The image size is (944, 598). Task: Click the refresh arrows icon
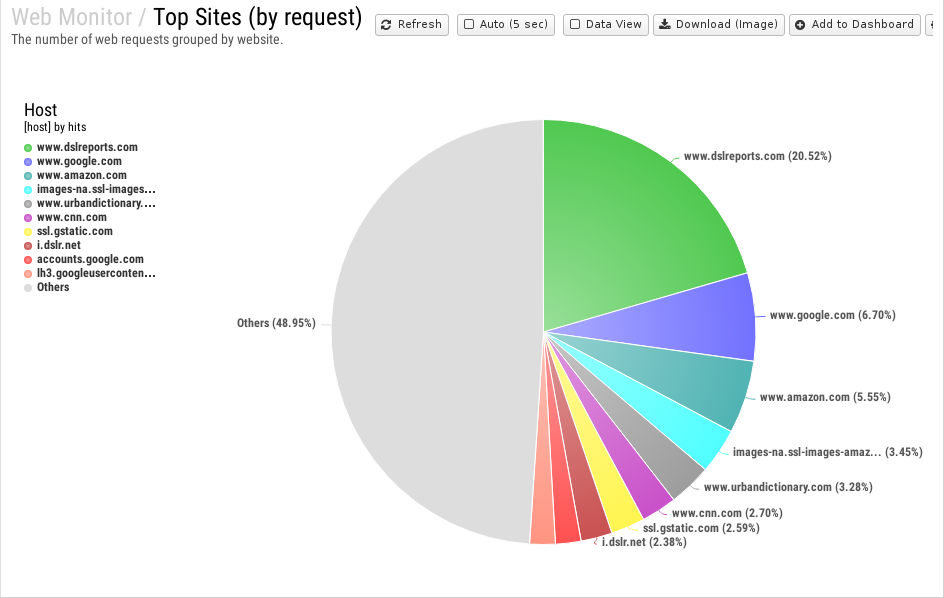click(386, 25)
